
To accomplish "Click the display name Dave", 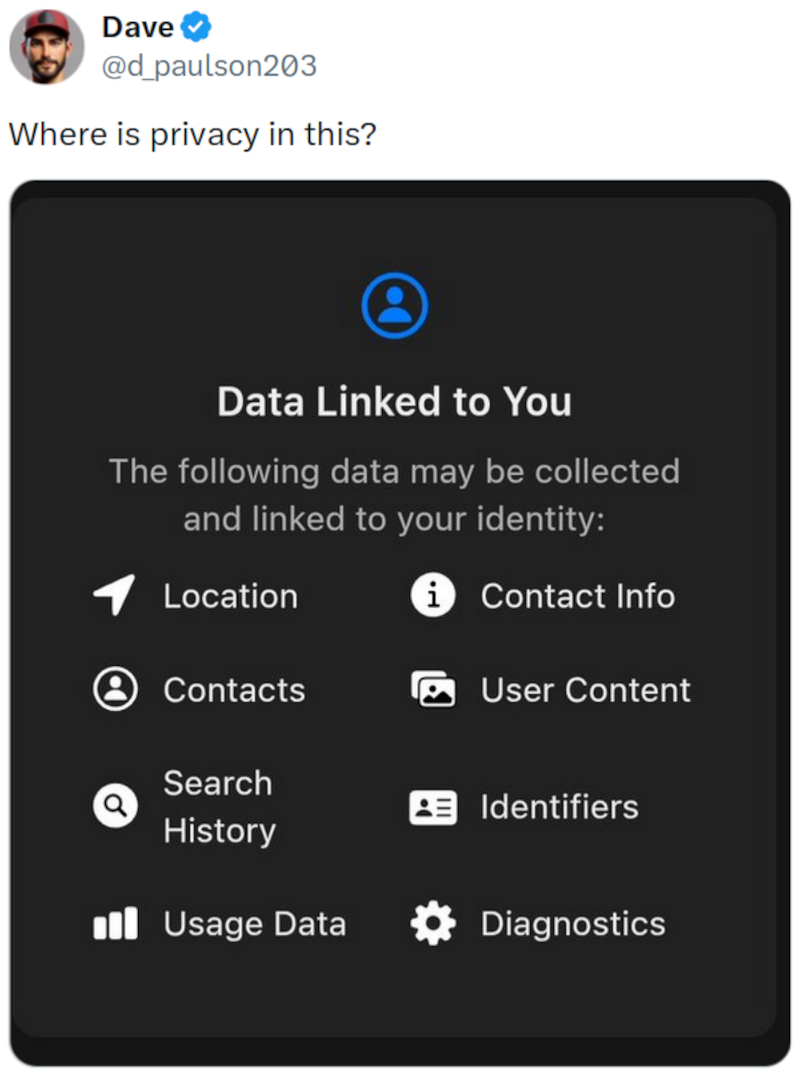I will tap(138, 27).
